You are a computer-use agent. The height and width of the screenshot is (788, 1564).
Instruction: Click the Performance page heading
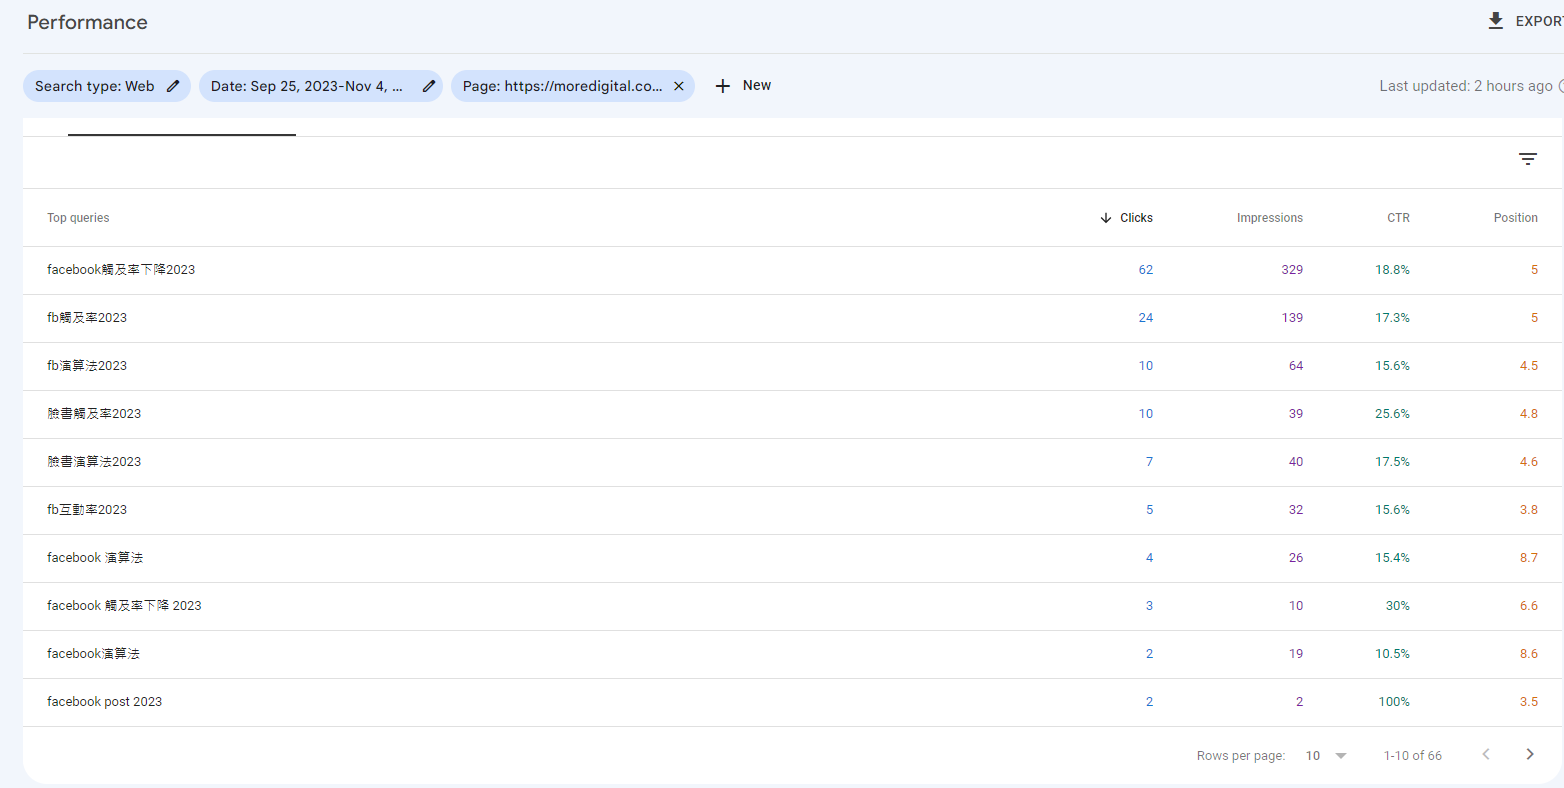pos(87,22)
